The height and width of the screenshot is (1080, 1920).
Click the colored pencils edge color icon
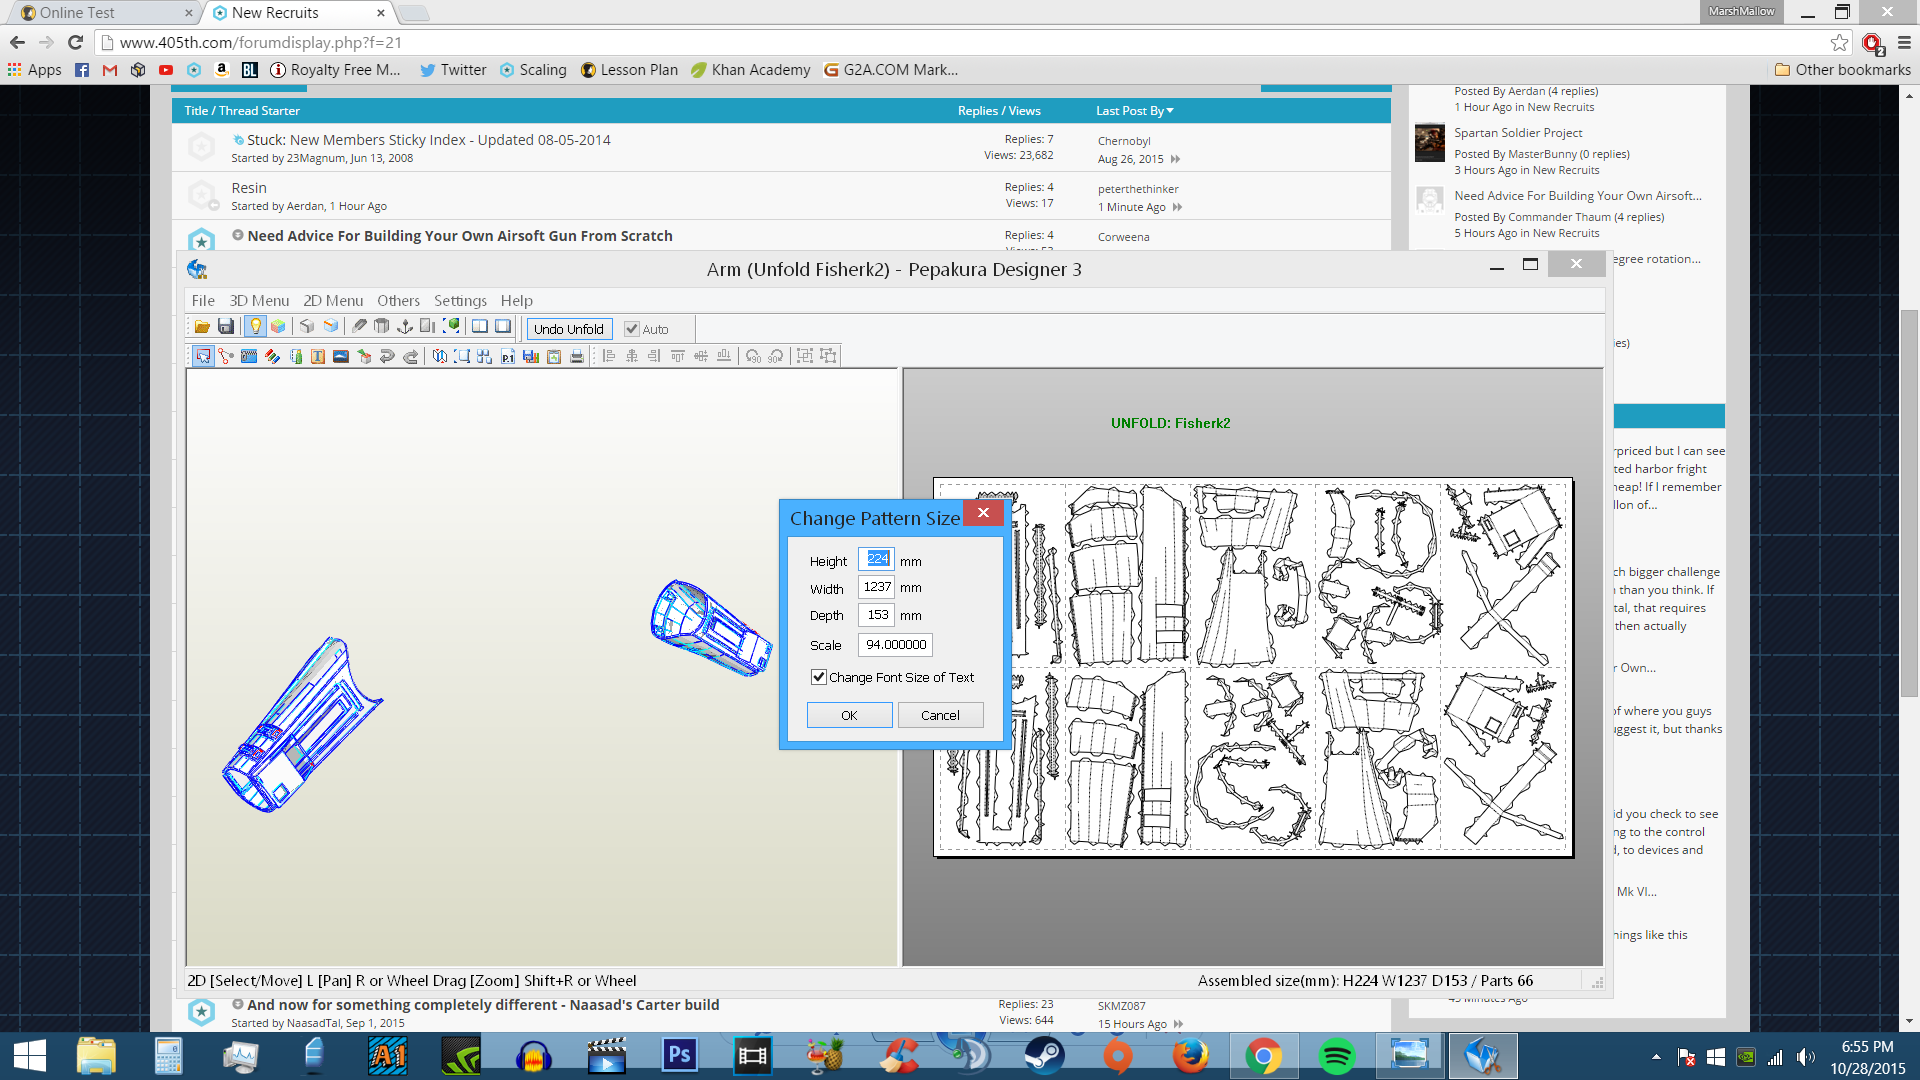pos(272,356)
